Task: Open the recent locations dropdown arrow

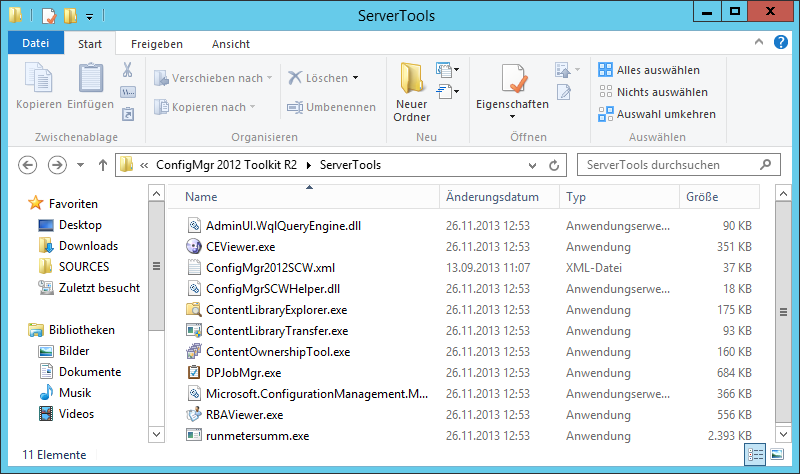Action: (80, 165)
